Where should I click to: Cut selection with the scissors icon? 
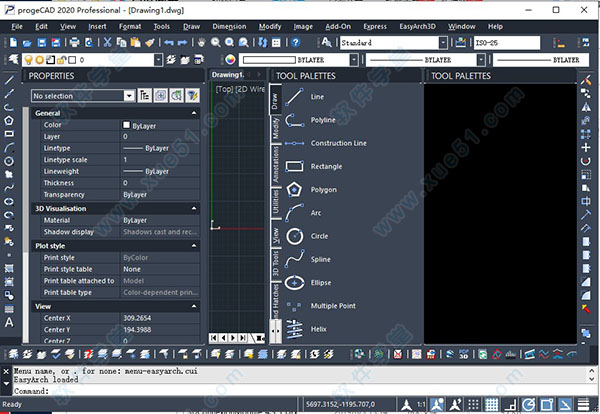click(108, 42)
